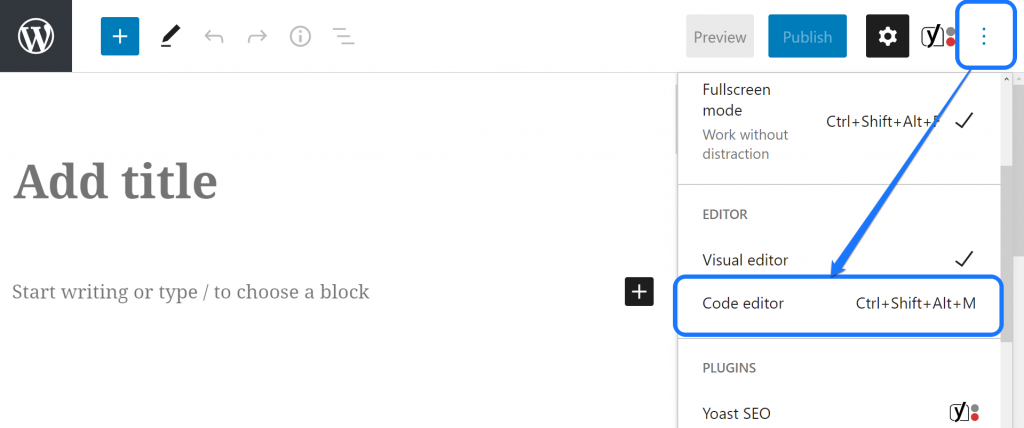Click the Redo arrow icon
Screen dimensions: 1024x428
pyautogui.click(x=257, y=37)
